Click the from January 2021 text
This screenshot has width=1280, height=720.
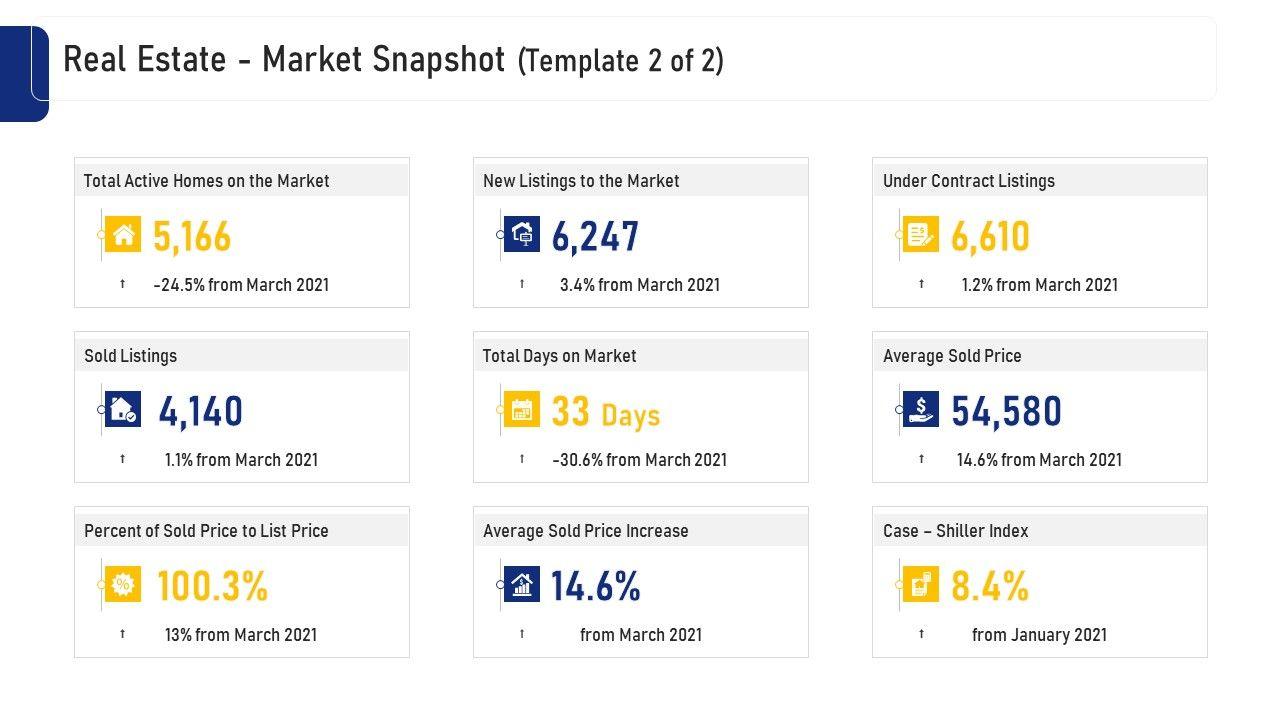tap(1039, 635)
